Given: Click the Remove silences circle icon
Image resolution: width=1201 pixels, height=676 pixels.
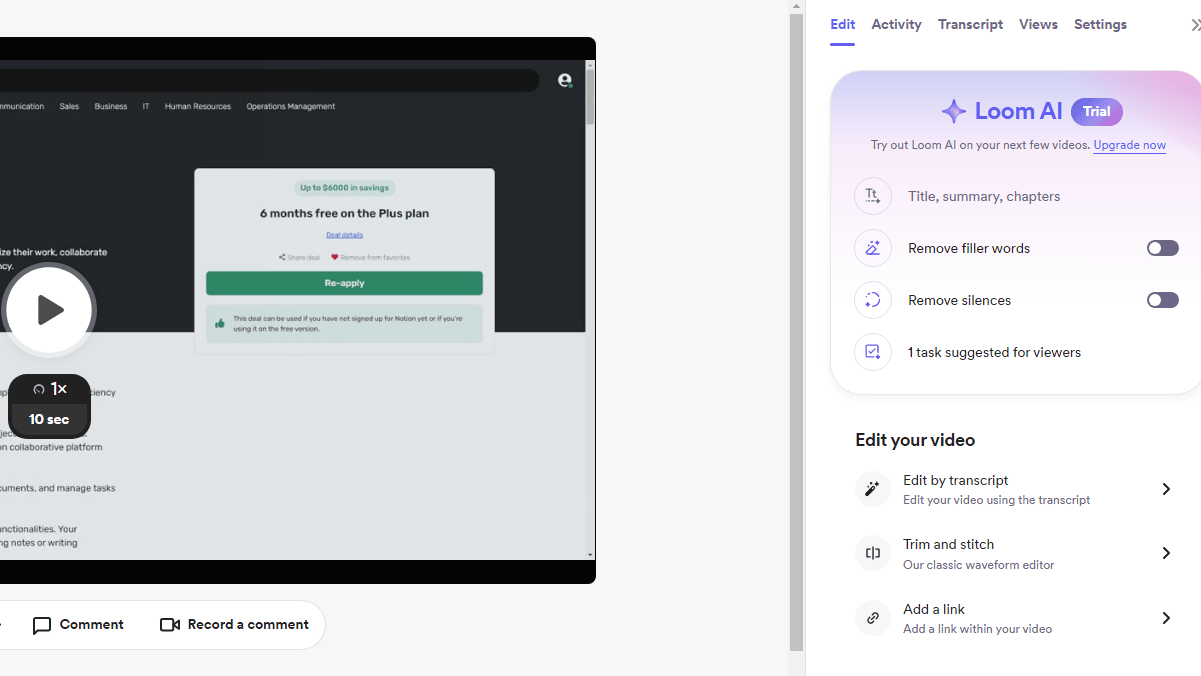Looking at the screenshot, I should [873, 300].
